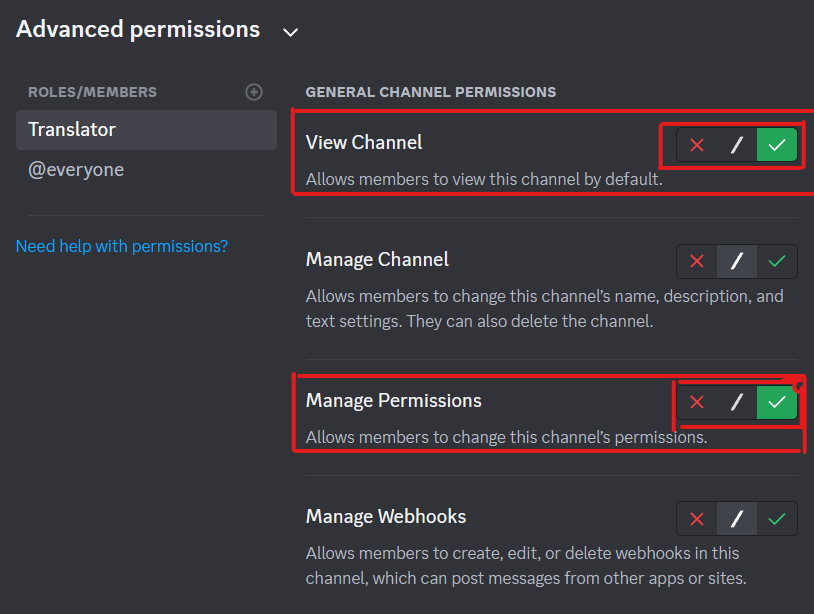
Task: Deny the View Channel permission with red X
Action: click(x=697, y=144)
